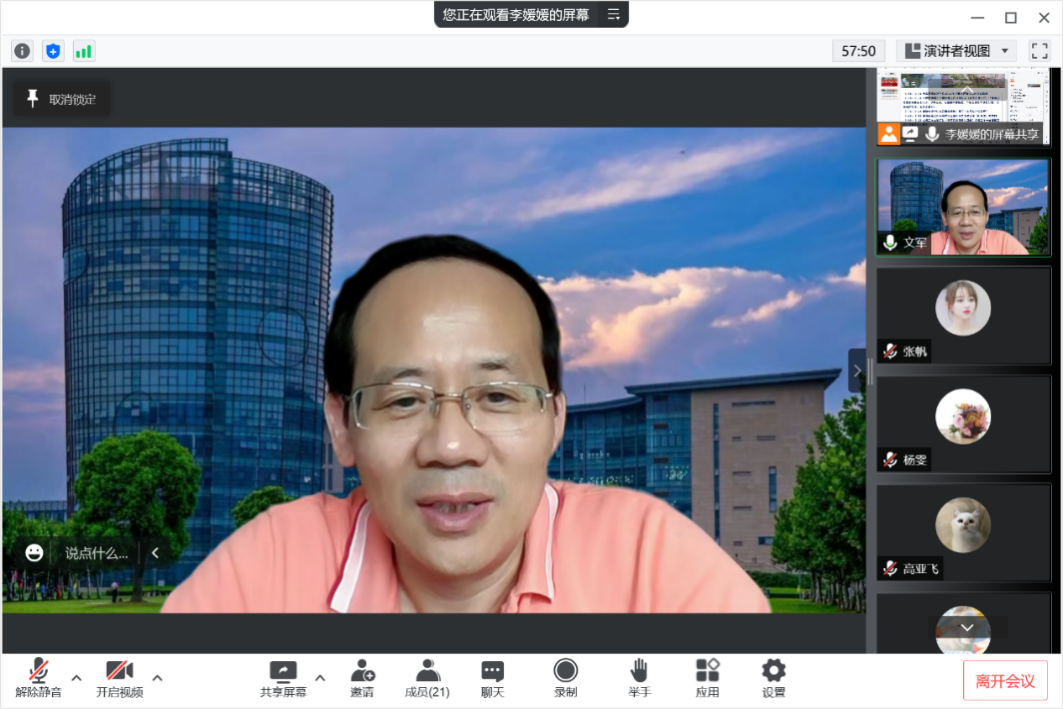The width and height of the screenshot is (1063, 709).
Task: Expand audio options arrow beside 解除静音
Action: pos(77,677)
